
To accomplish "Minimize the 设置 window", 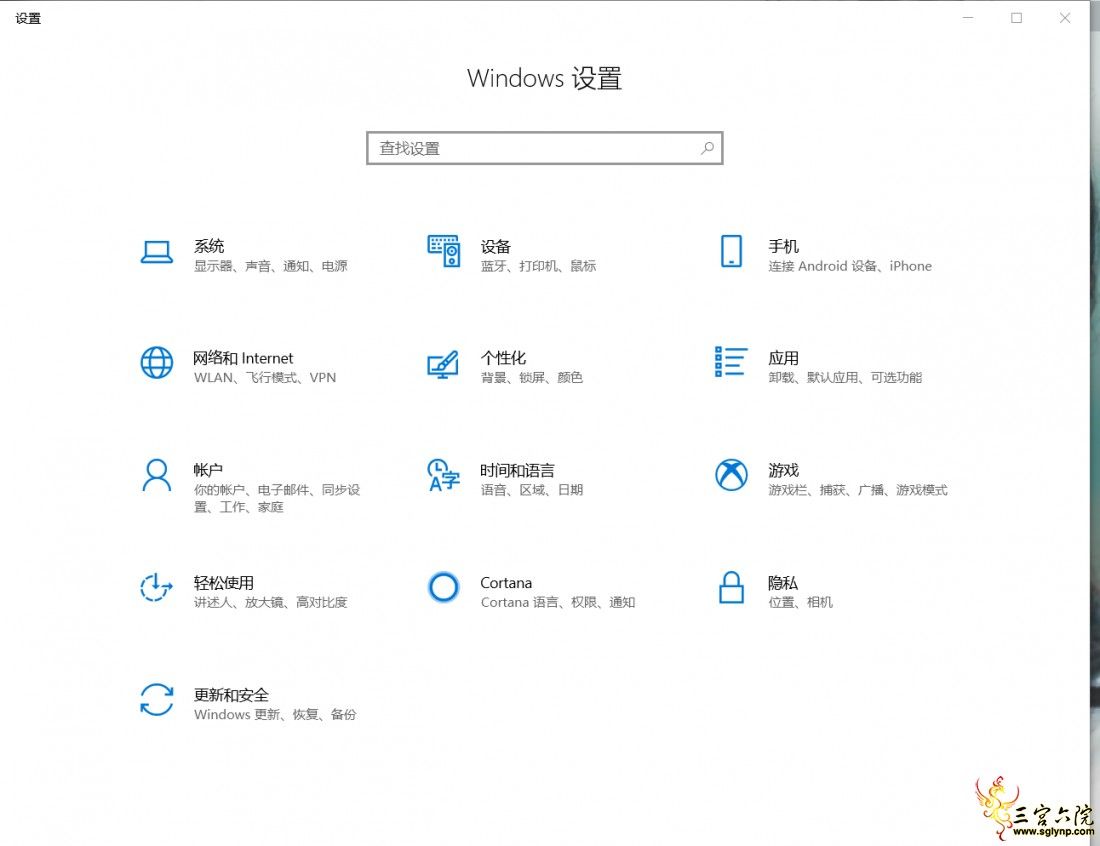I will point(968,18).
